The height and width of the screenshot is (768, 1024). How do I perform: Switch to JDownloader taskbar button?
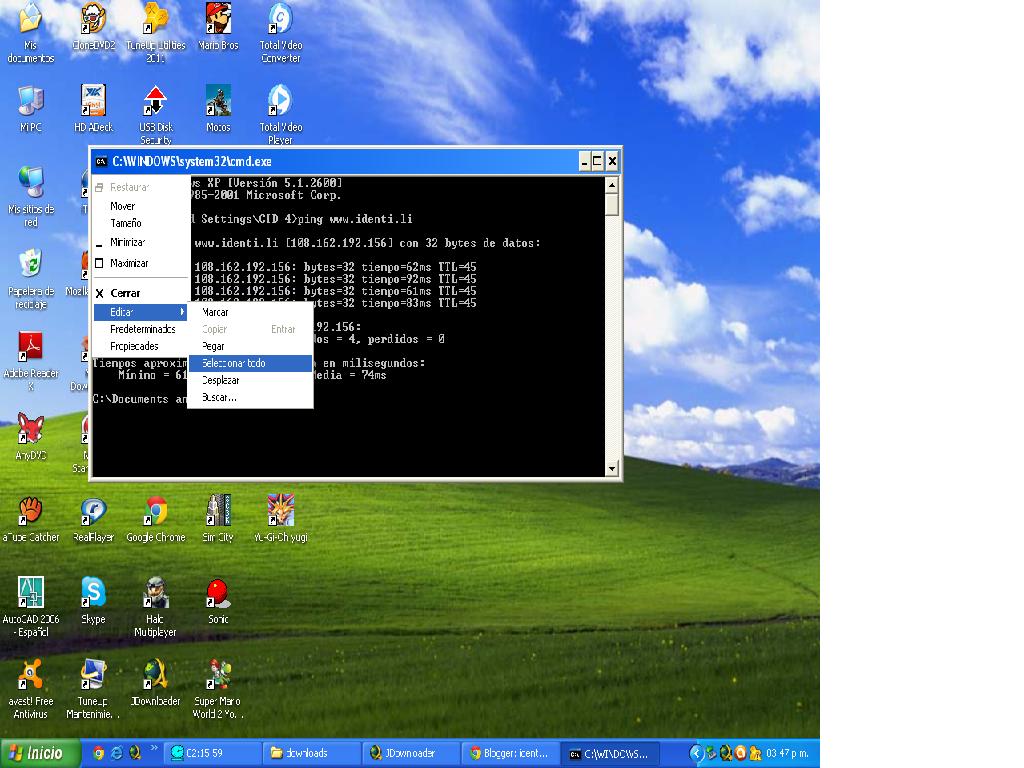[x=411, y=753]
